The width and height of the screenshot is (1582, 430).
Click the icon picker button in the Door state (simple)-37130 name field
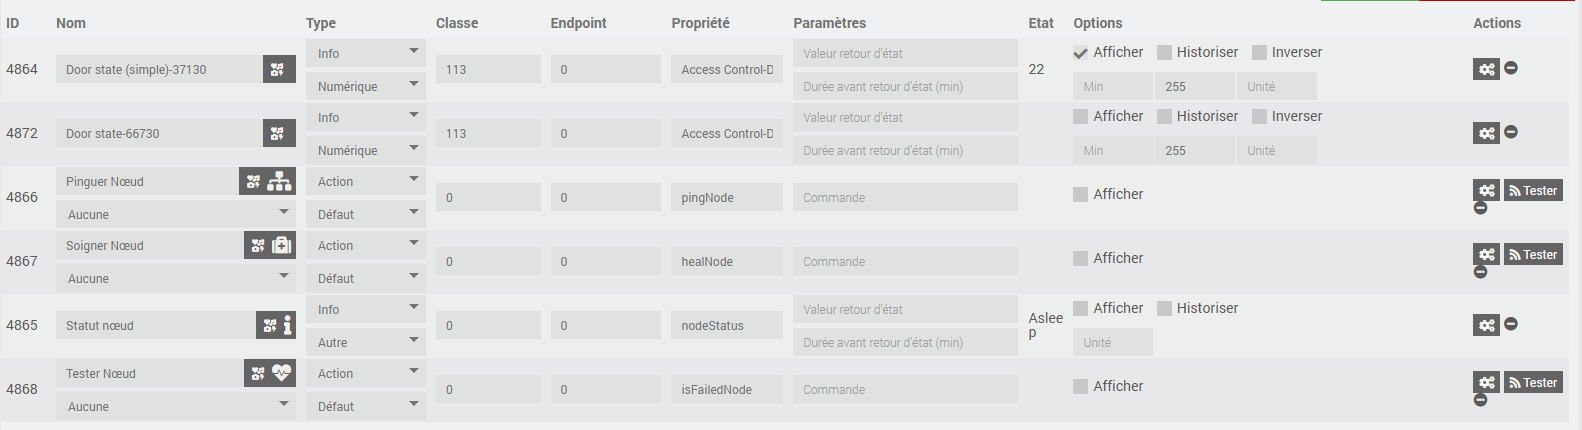[278, 69]
